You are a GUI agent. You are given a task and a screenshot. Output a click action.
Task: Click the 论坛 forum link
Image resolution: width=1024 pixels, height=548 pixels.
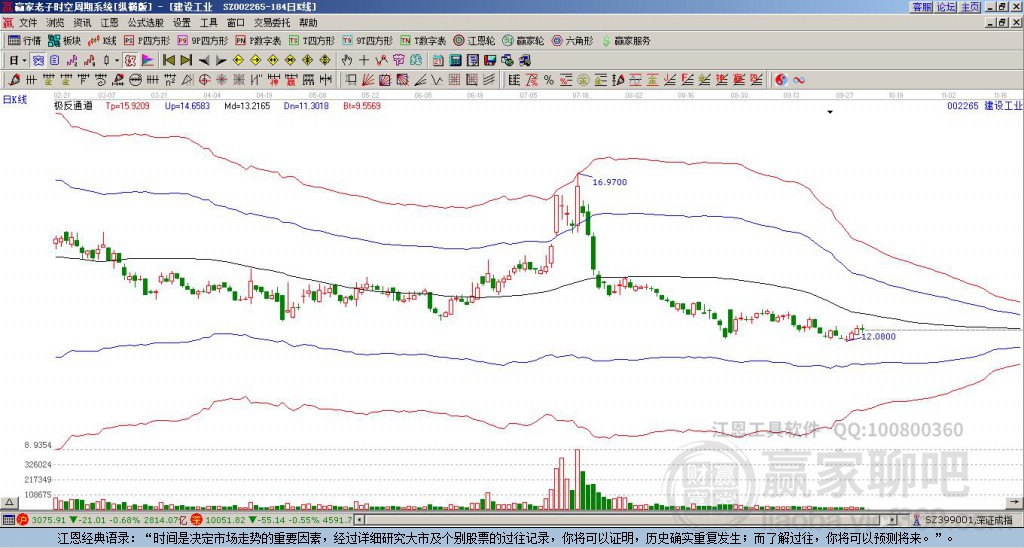tap(946, 7)
